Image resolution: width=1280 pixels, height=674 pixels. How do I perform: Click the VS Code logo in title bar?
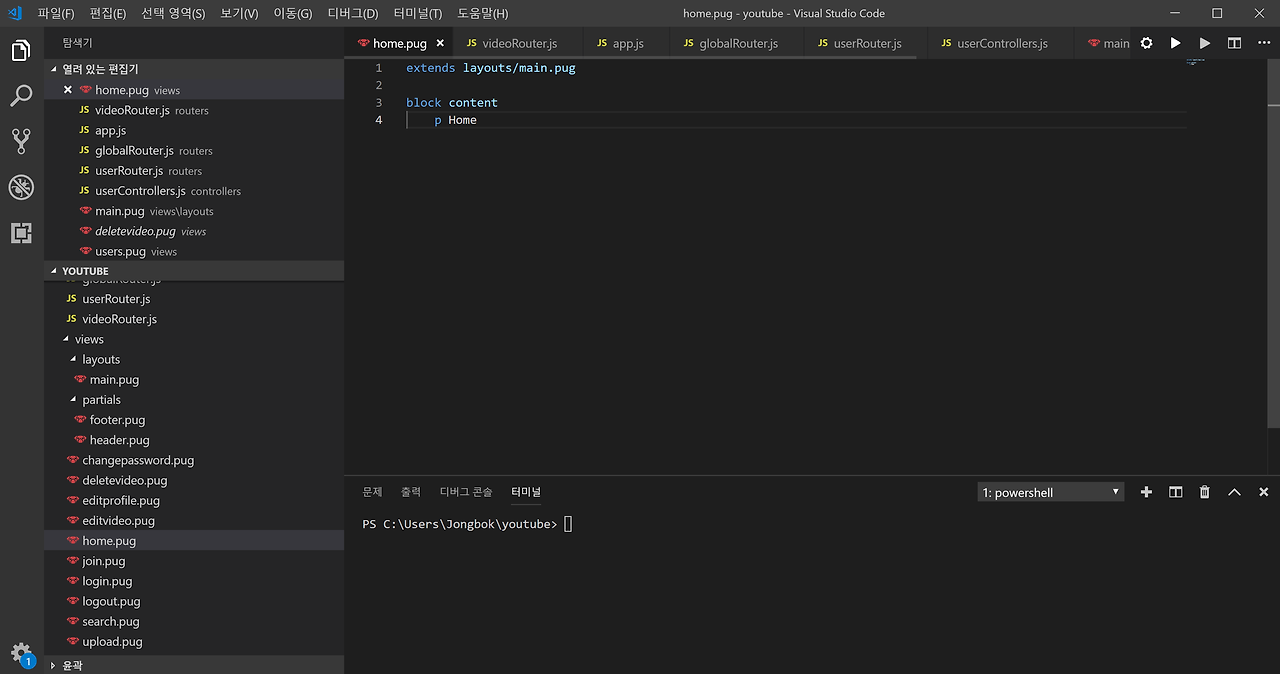pos(14,13)
